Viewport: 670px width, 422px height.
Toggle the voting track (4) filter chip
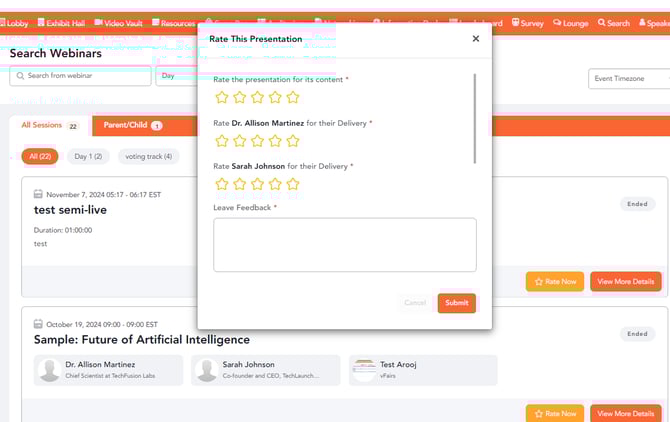pyautogui.click(x=148, y=156)
